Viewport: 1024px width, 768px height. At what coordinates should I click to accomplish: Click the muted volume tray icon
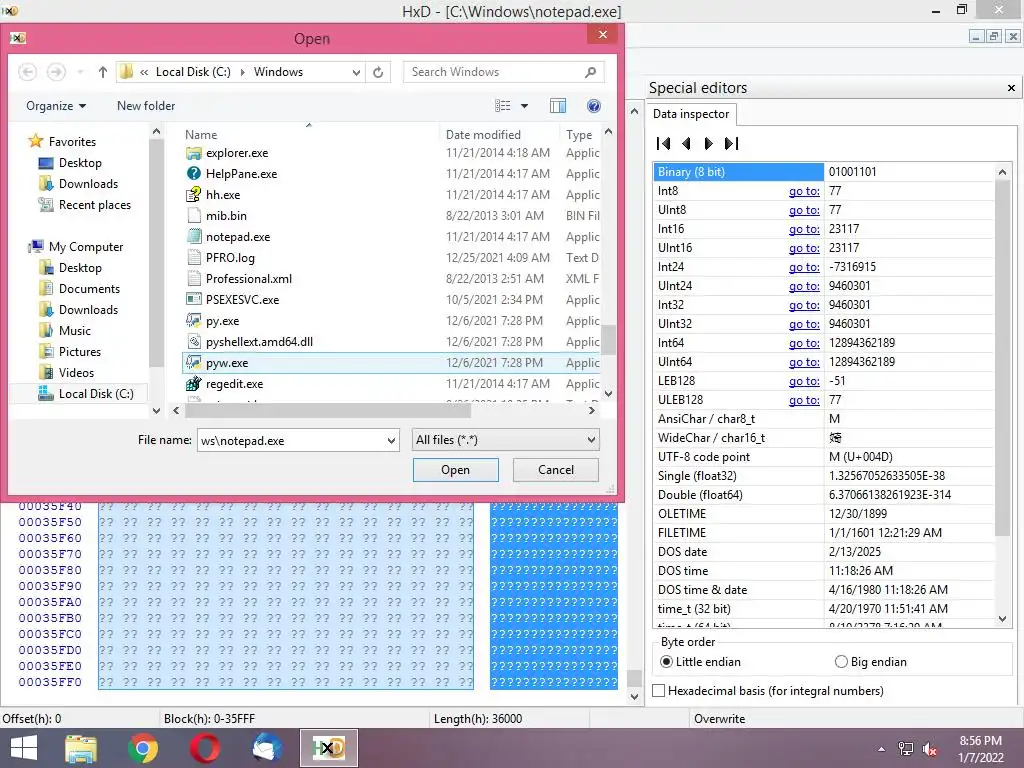(930, 749)
